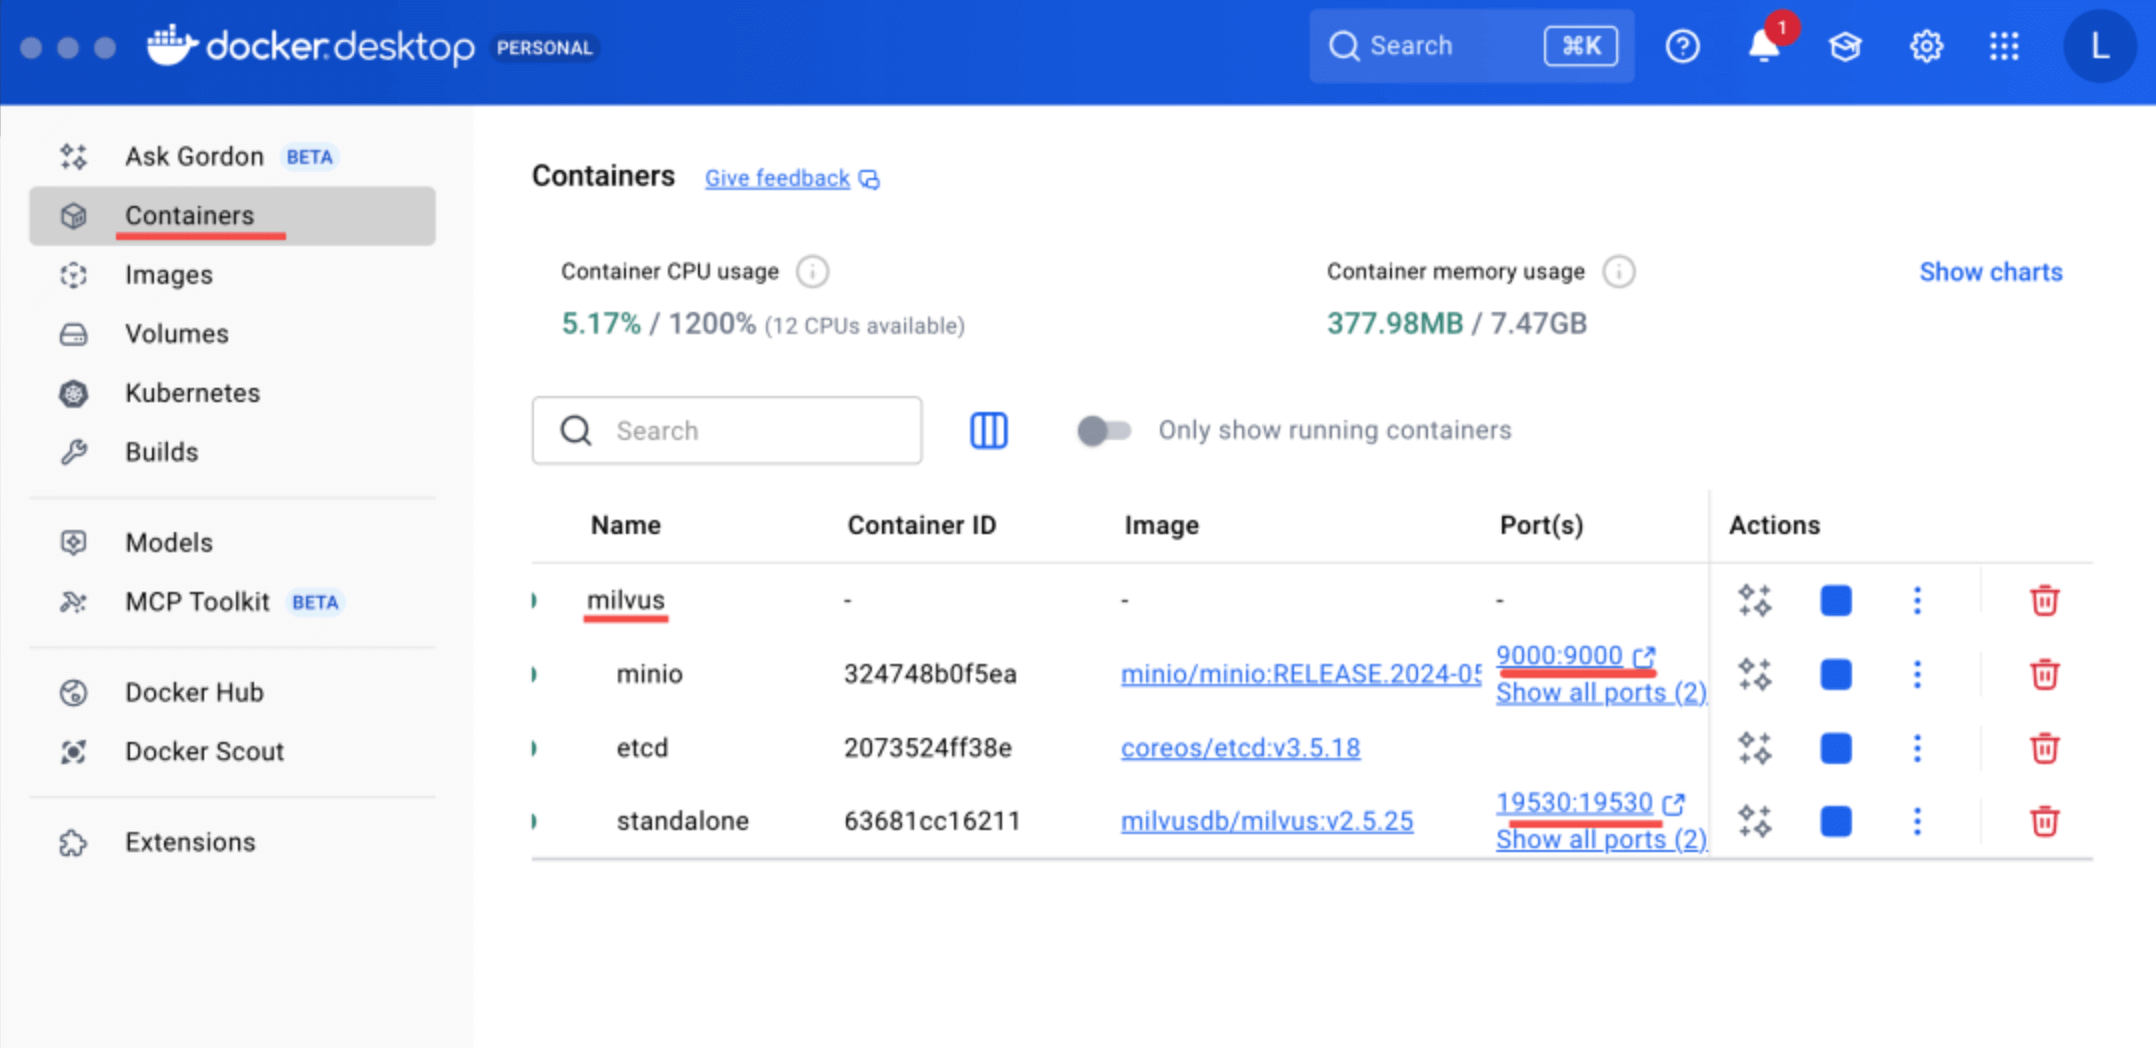Open more actions for minio row
This screenshot has width=2156, height=1048.
(x=1917, y=674)
